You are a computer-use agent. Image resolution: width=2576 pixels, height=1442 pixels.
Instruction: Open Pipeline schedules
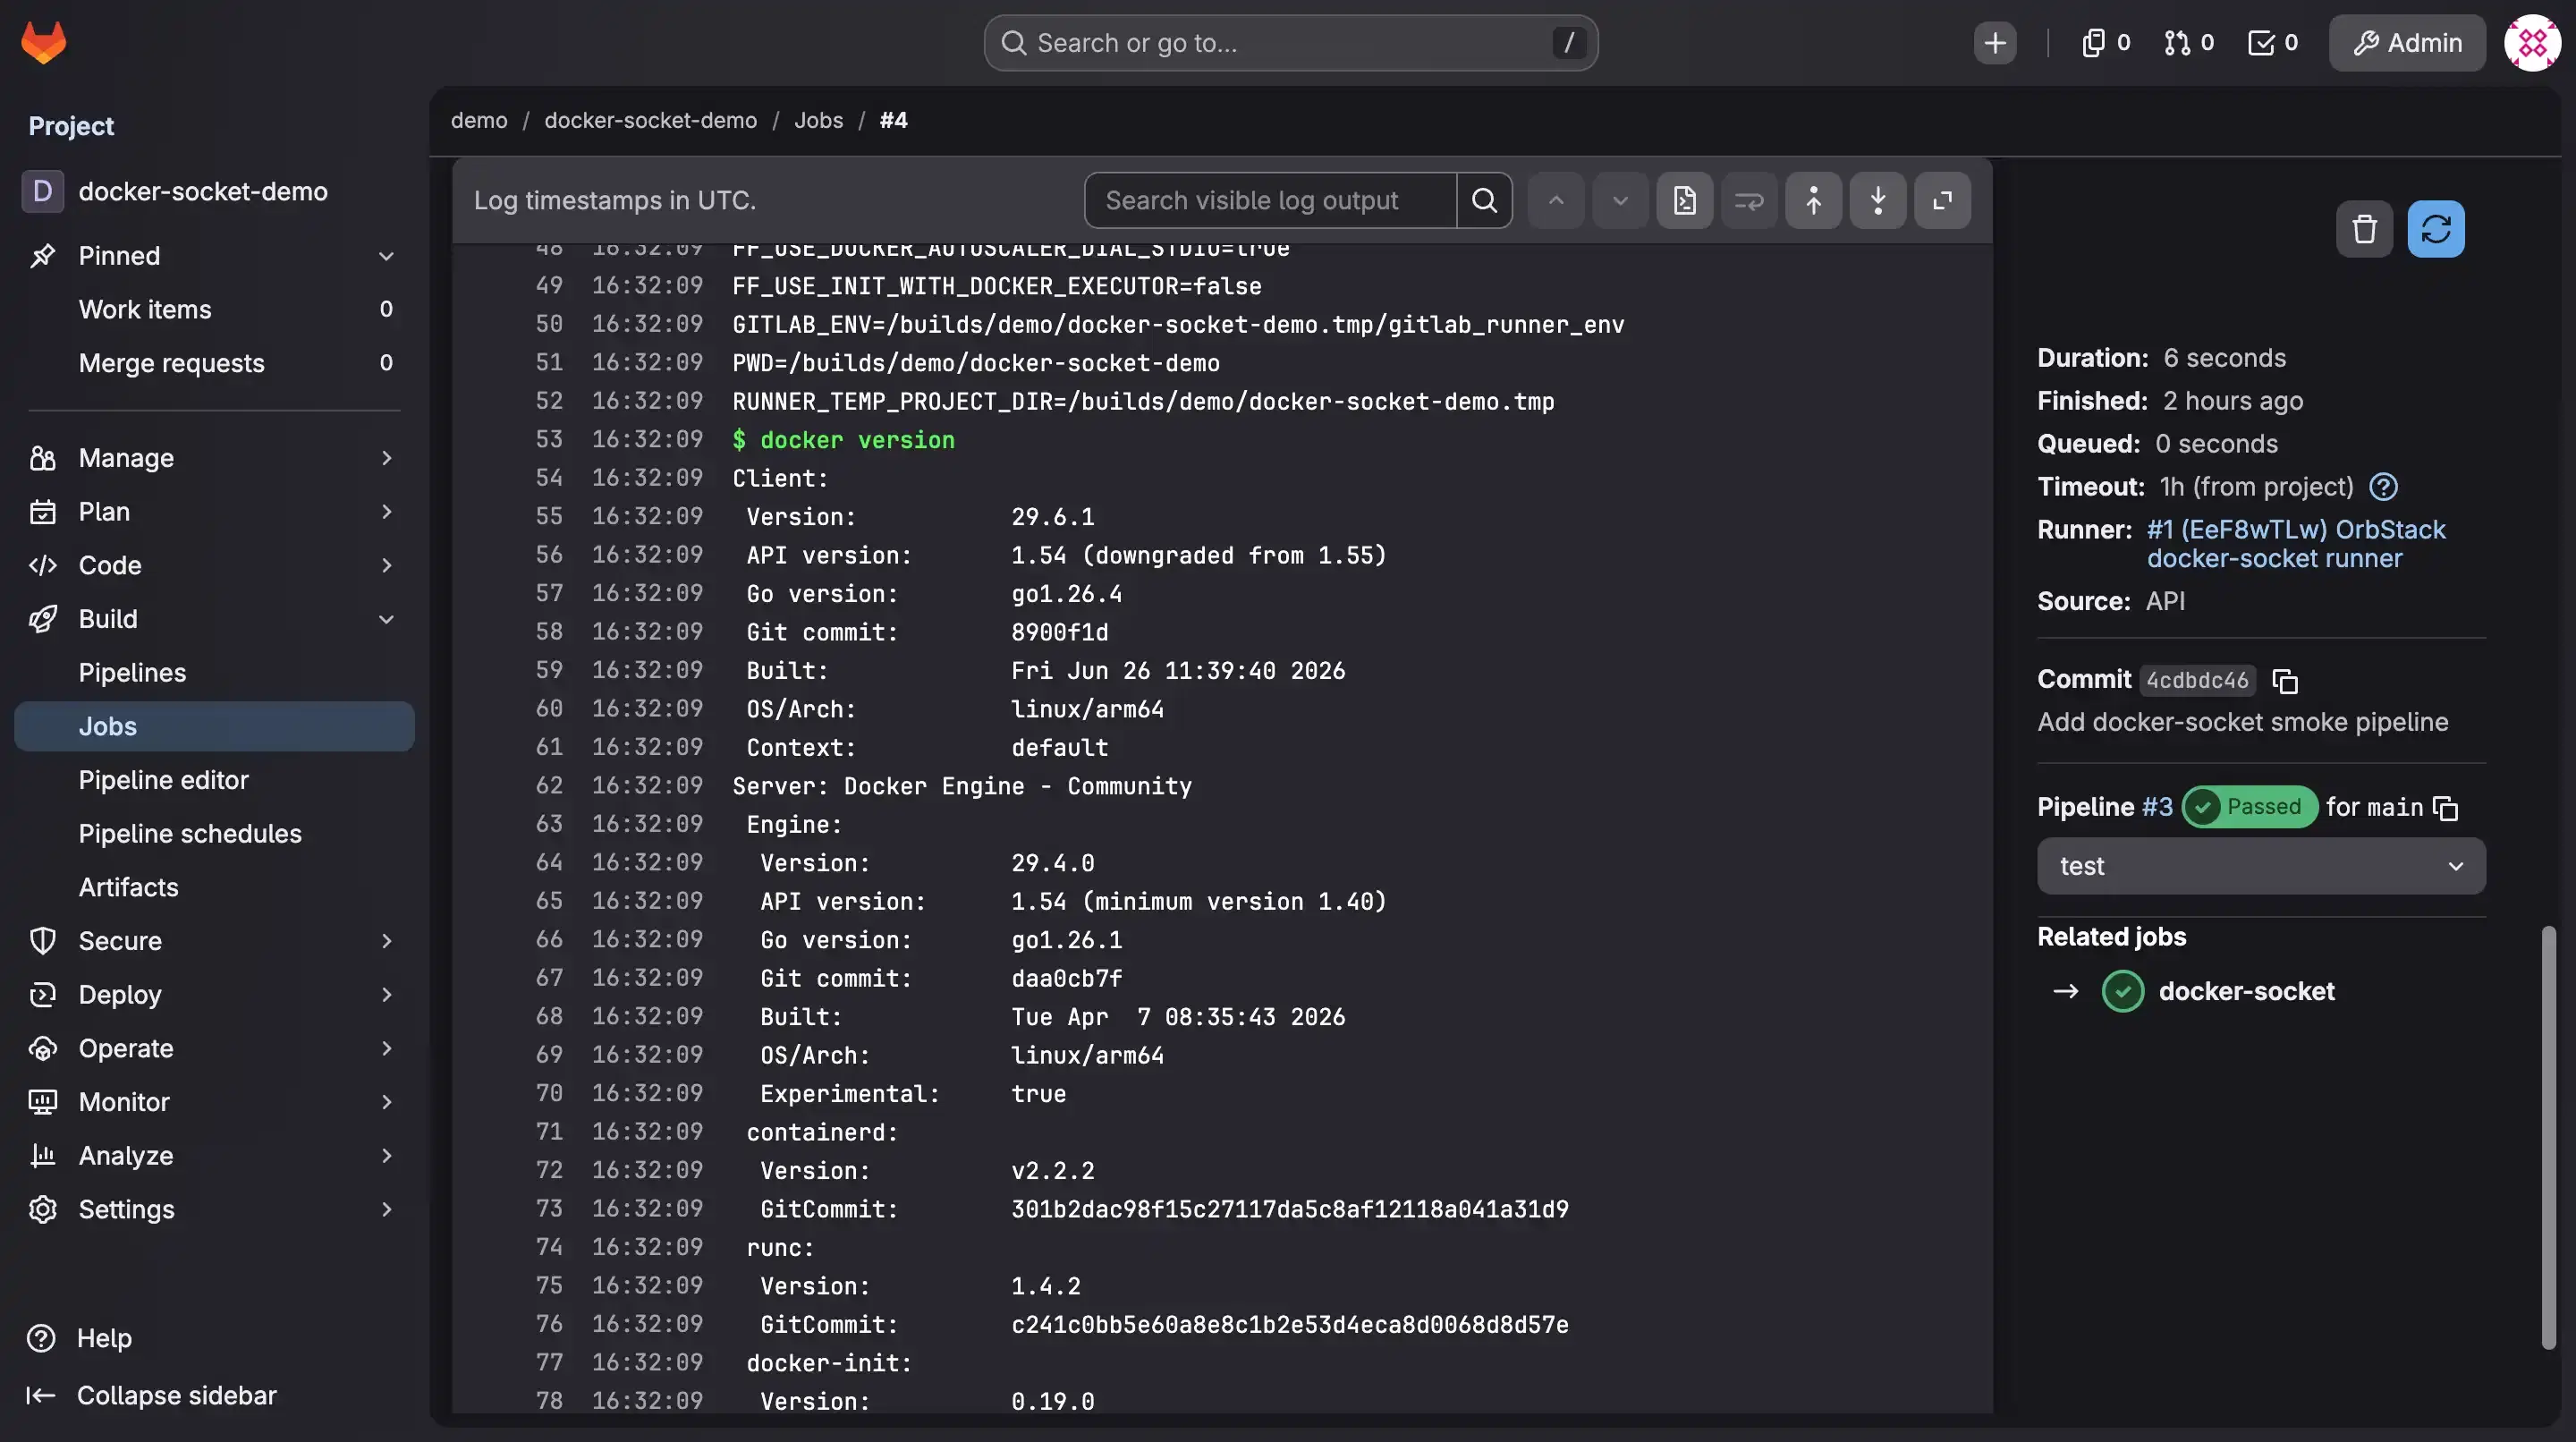[x=214, y=833]
